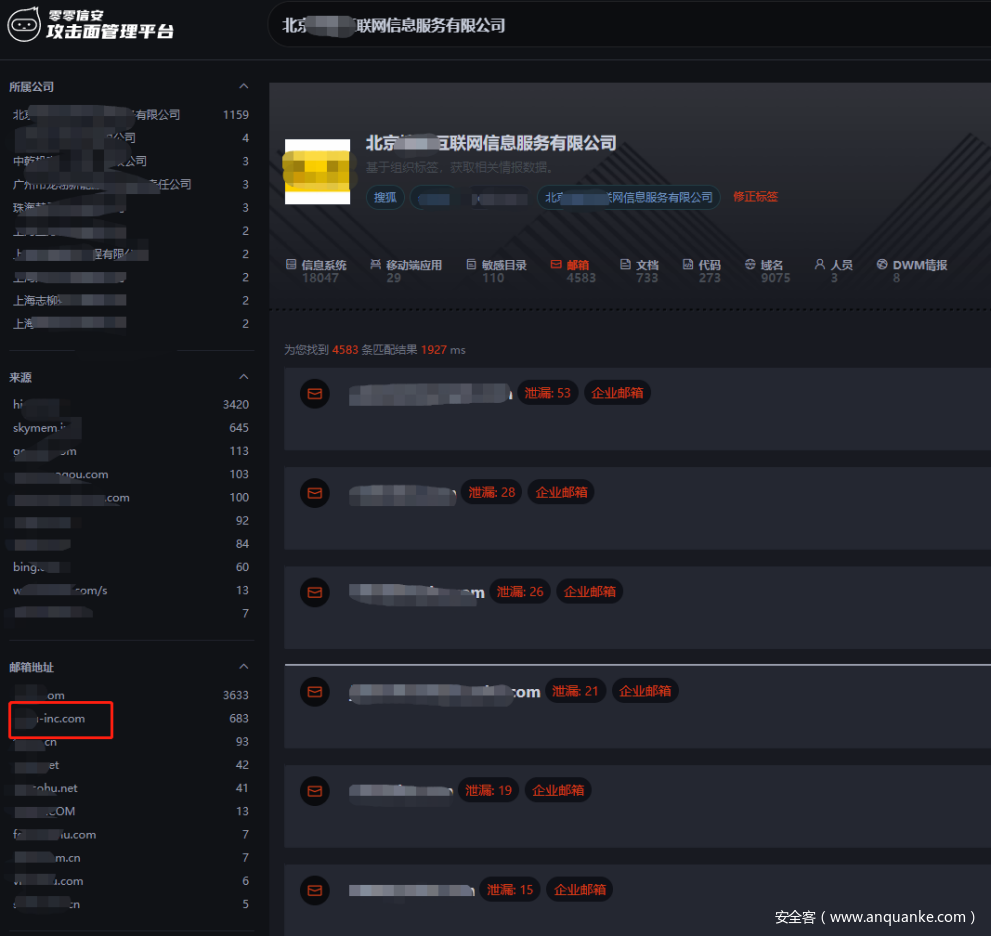
Task: Click the mail icon of the 泄漏: 15 result
Action: pyautogui.click(x=315, y=890)
